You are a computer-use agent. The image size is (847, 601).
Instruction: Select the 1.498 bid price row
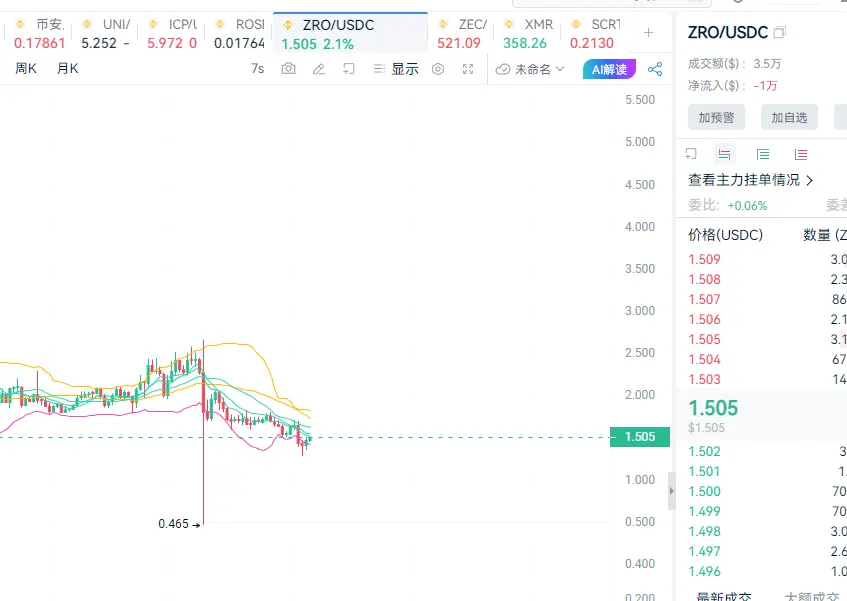pyautogui.click(x=762, y=531)
